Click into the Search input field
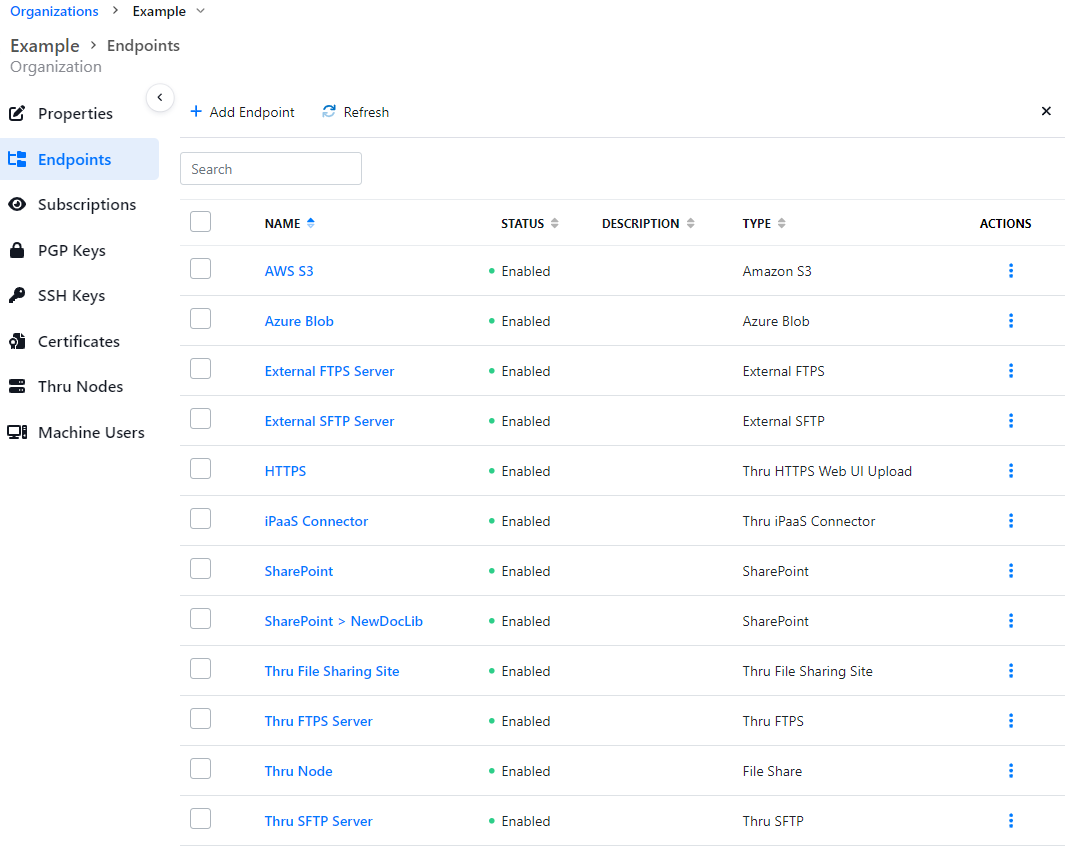 tap(271, 169)
